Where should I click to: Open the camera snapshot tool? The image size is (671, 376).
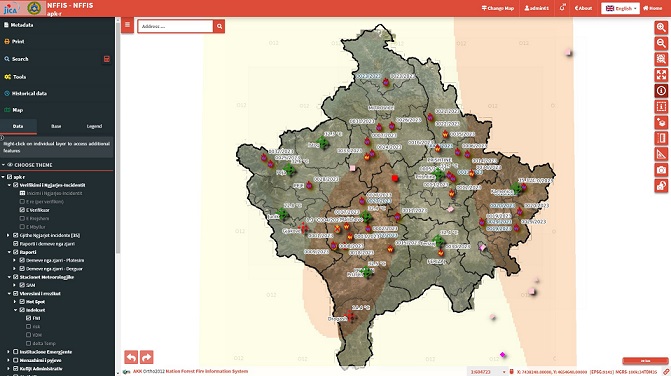661,170
